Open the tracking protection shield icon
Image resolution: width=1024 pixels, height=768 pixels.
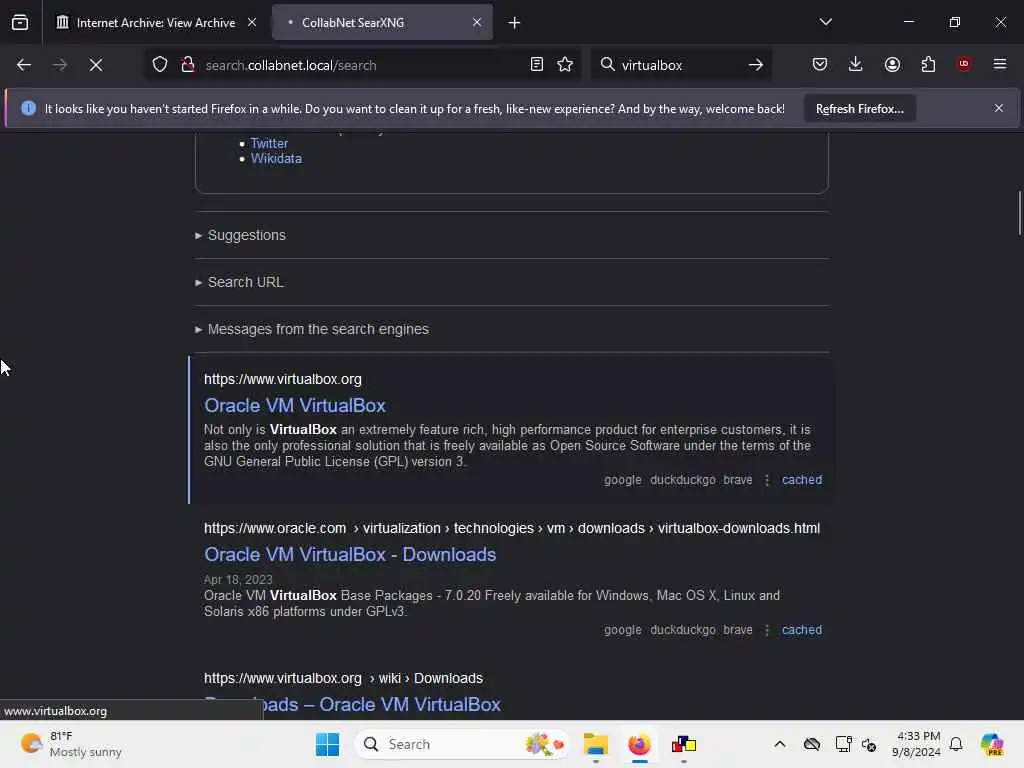coord(160,65)
